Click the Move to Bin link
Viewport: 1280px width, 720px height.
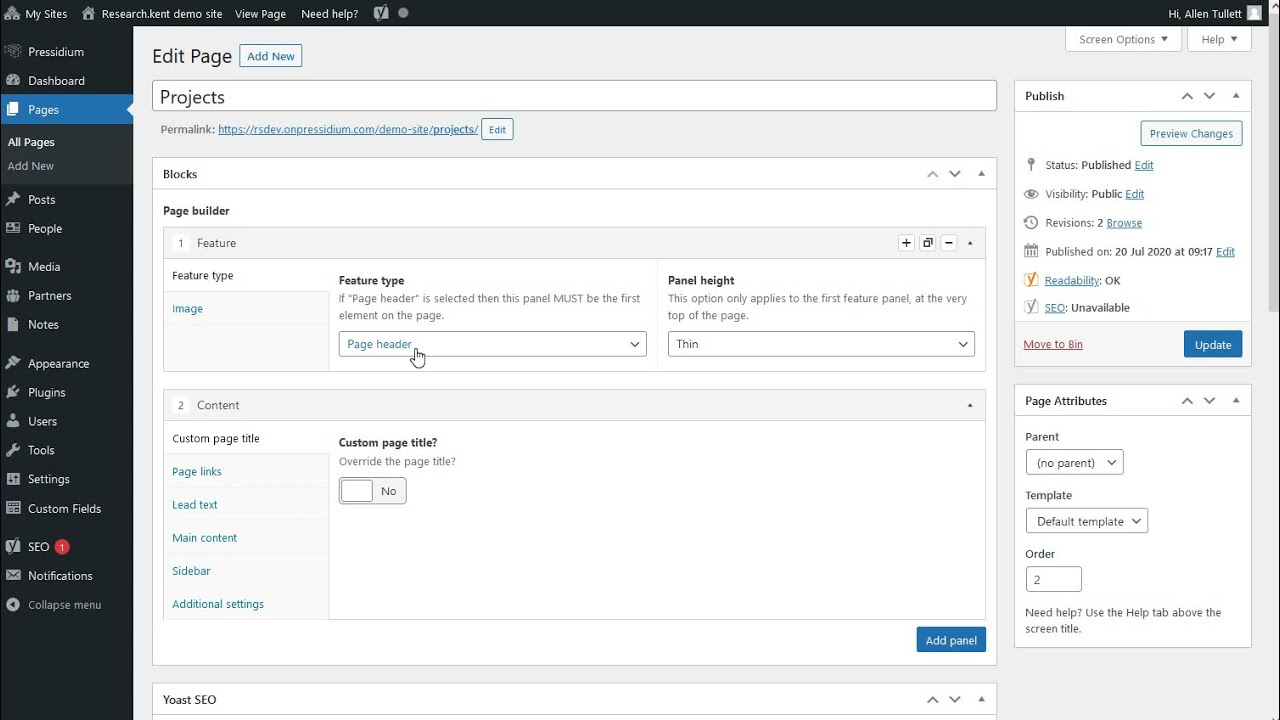(1053, 344)
